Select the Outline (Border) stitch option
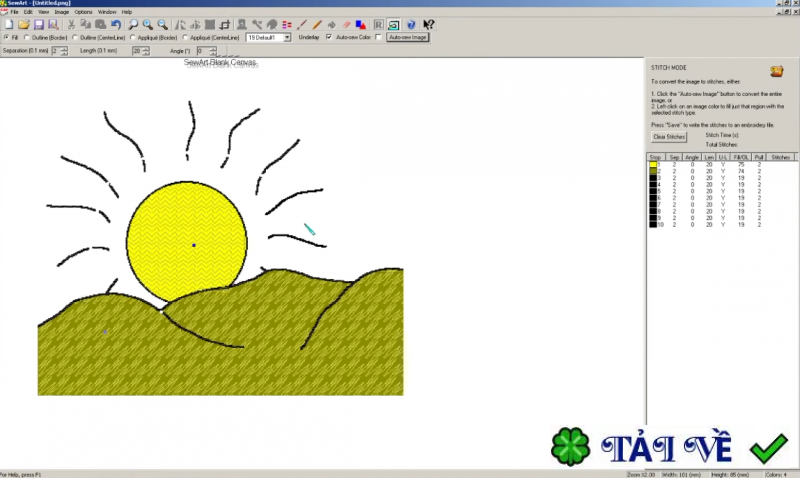Screen dimensions: 800x478 (x=26, y=37)
